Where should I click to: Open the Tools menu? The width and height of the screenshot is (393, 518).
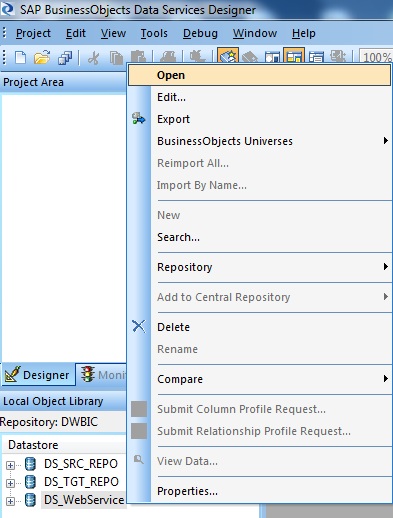(x=154, y=33)
